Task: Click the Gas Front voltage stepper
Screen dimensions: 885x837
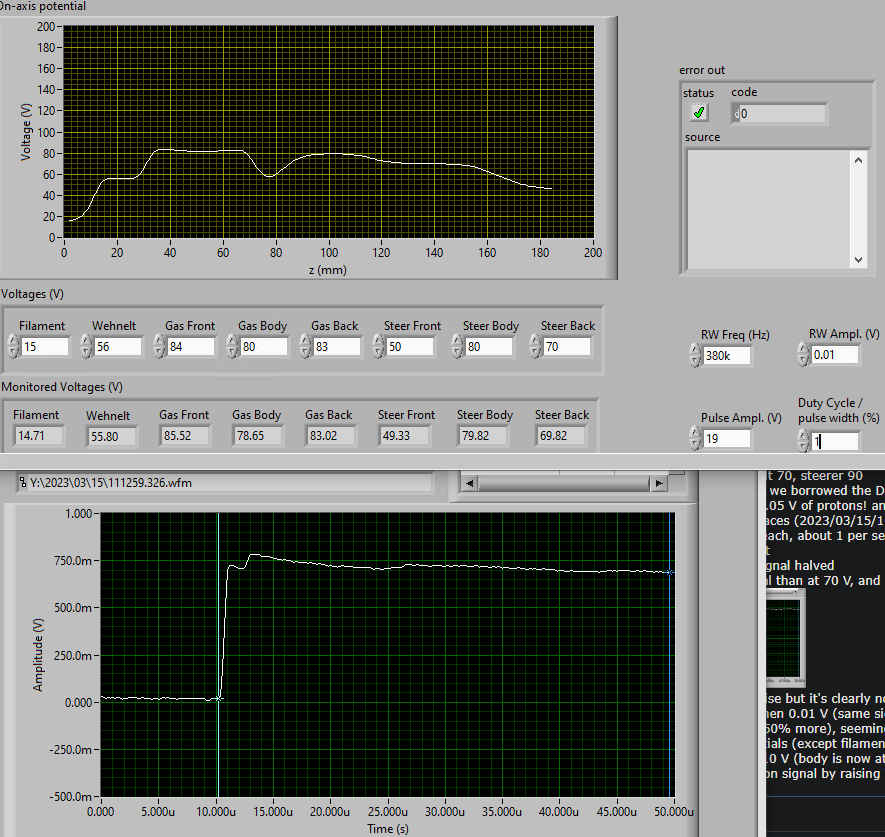Action: click(159, 346)
